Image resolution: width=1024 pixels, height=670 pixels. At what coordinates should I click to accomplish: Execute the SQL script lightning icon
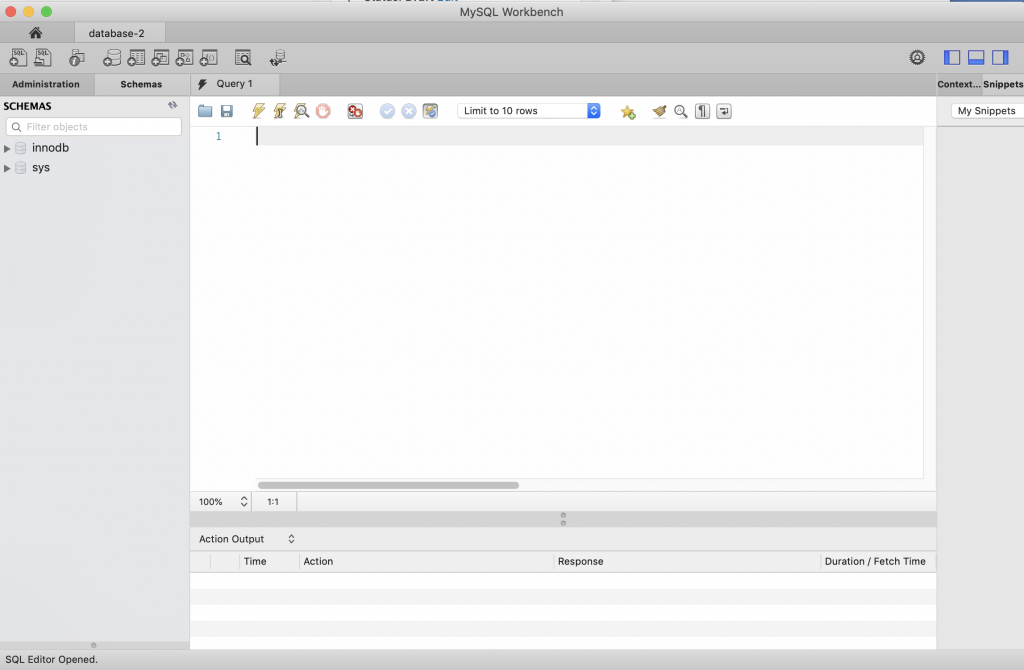click(x=259, y=111)
